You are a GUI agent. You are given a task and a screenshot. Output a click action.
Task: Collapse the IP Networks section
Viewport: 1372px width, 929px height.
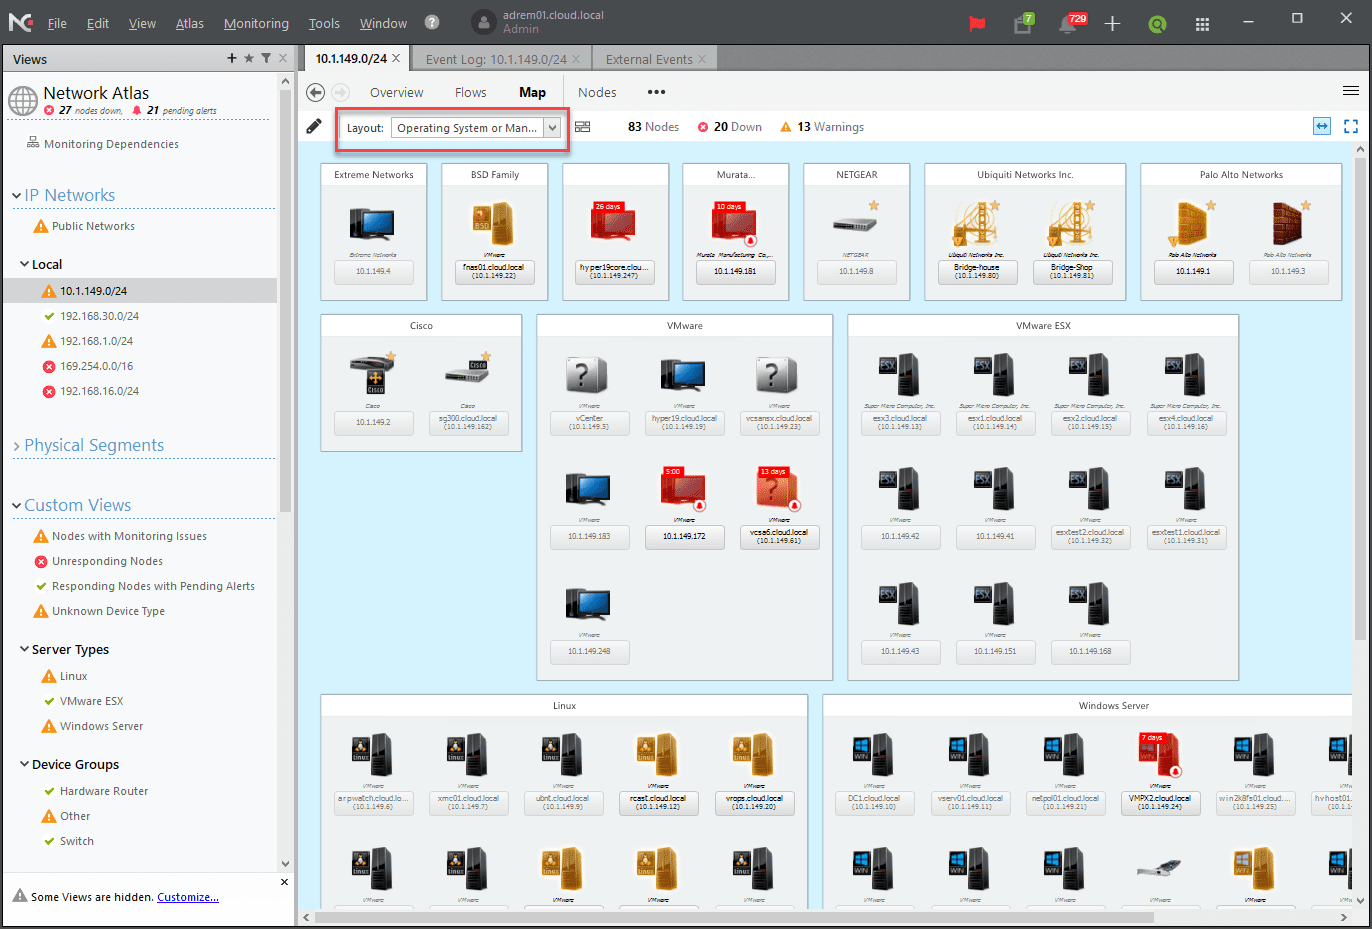click(x=17, y=196)
